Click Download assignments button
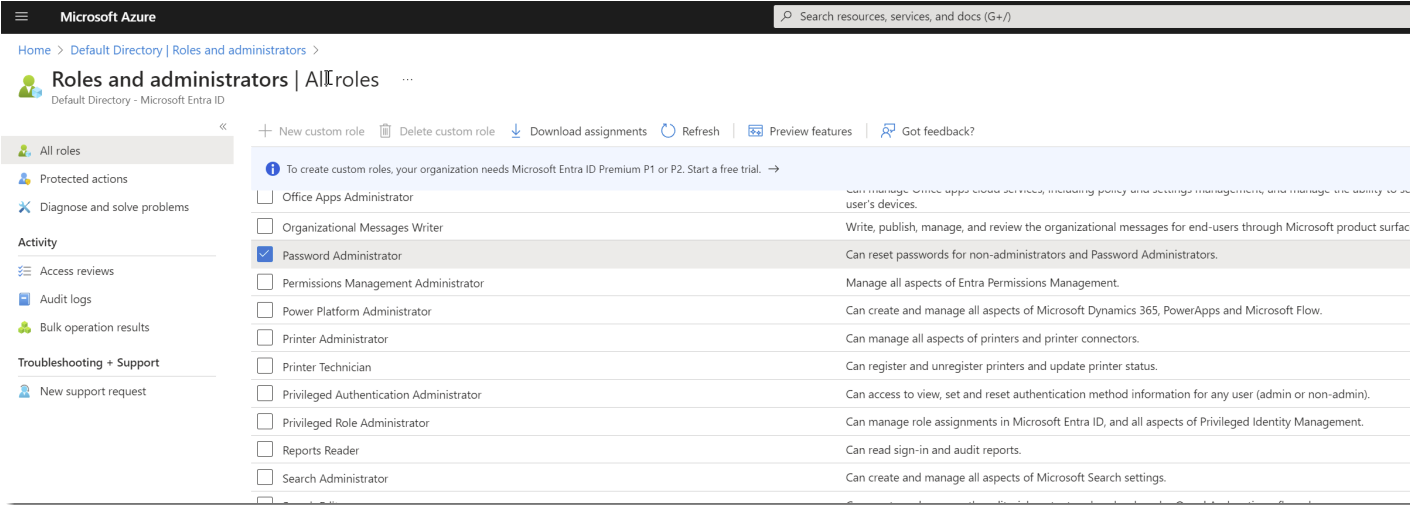Screen dimensions: 1410x505 click(x=578, y=131)
